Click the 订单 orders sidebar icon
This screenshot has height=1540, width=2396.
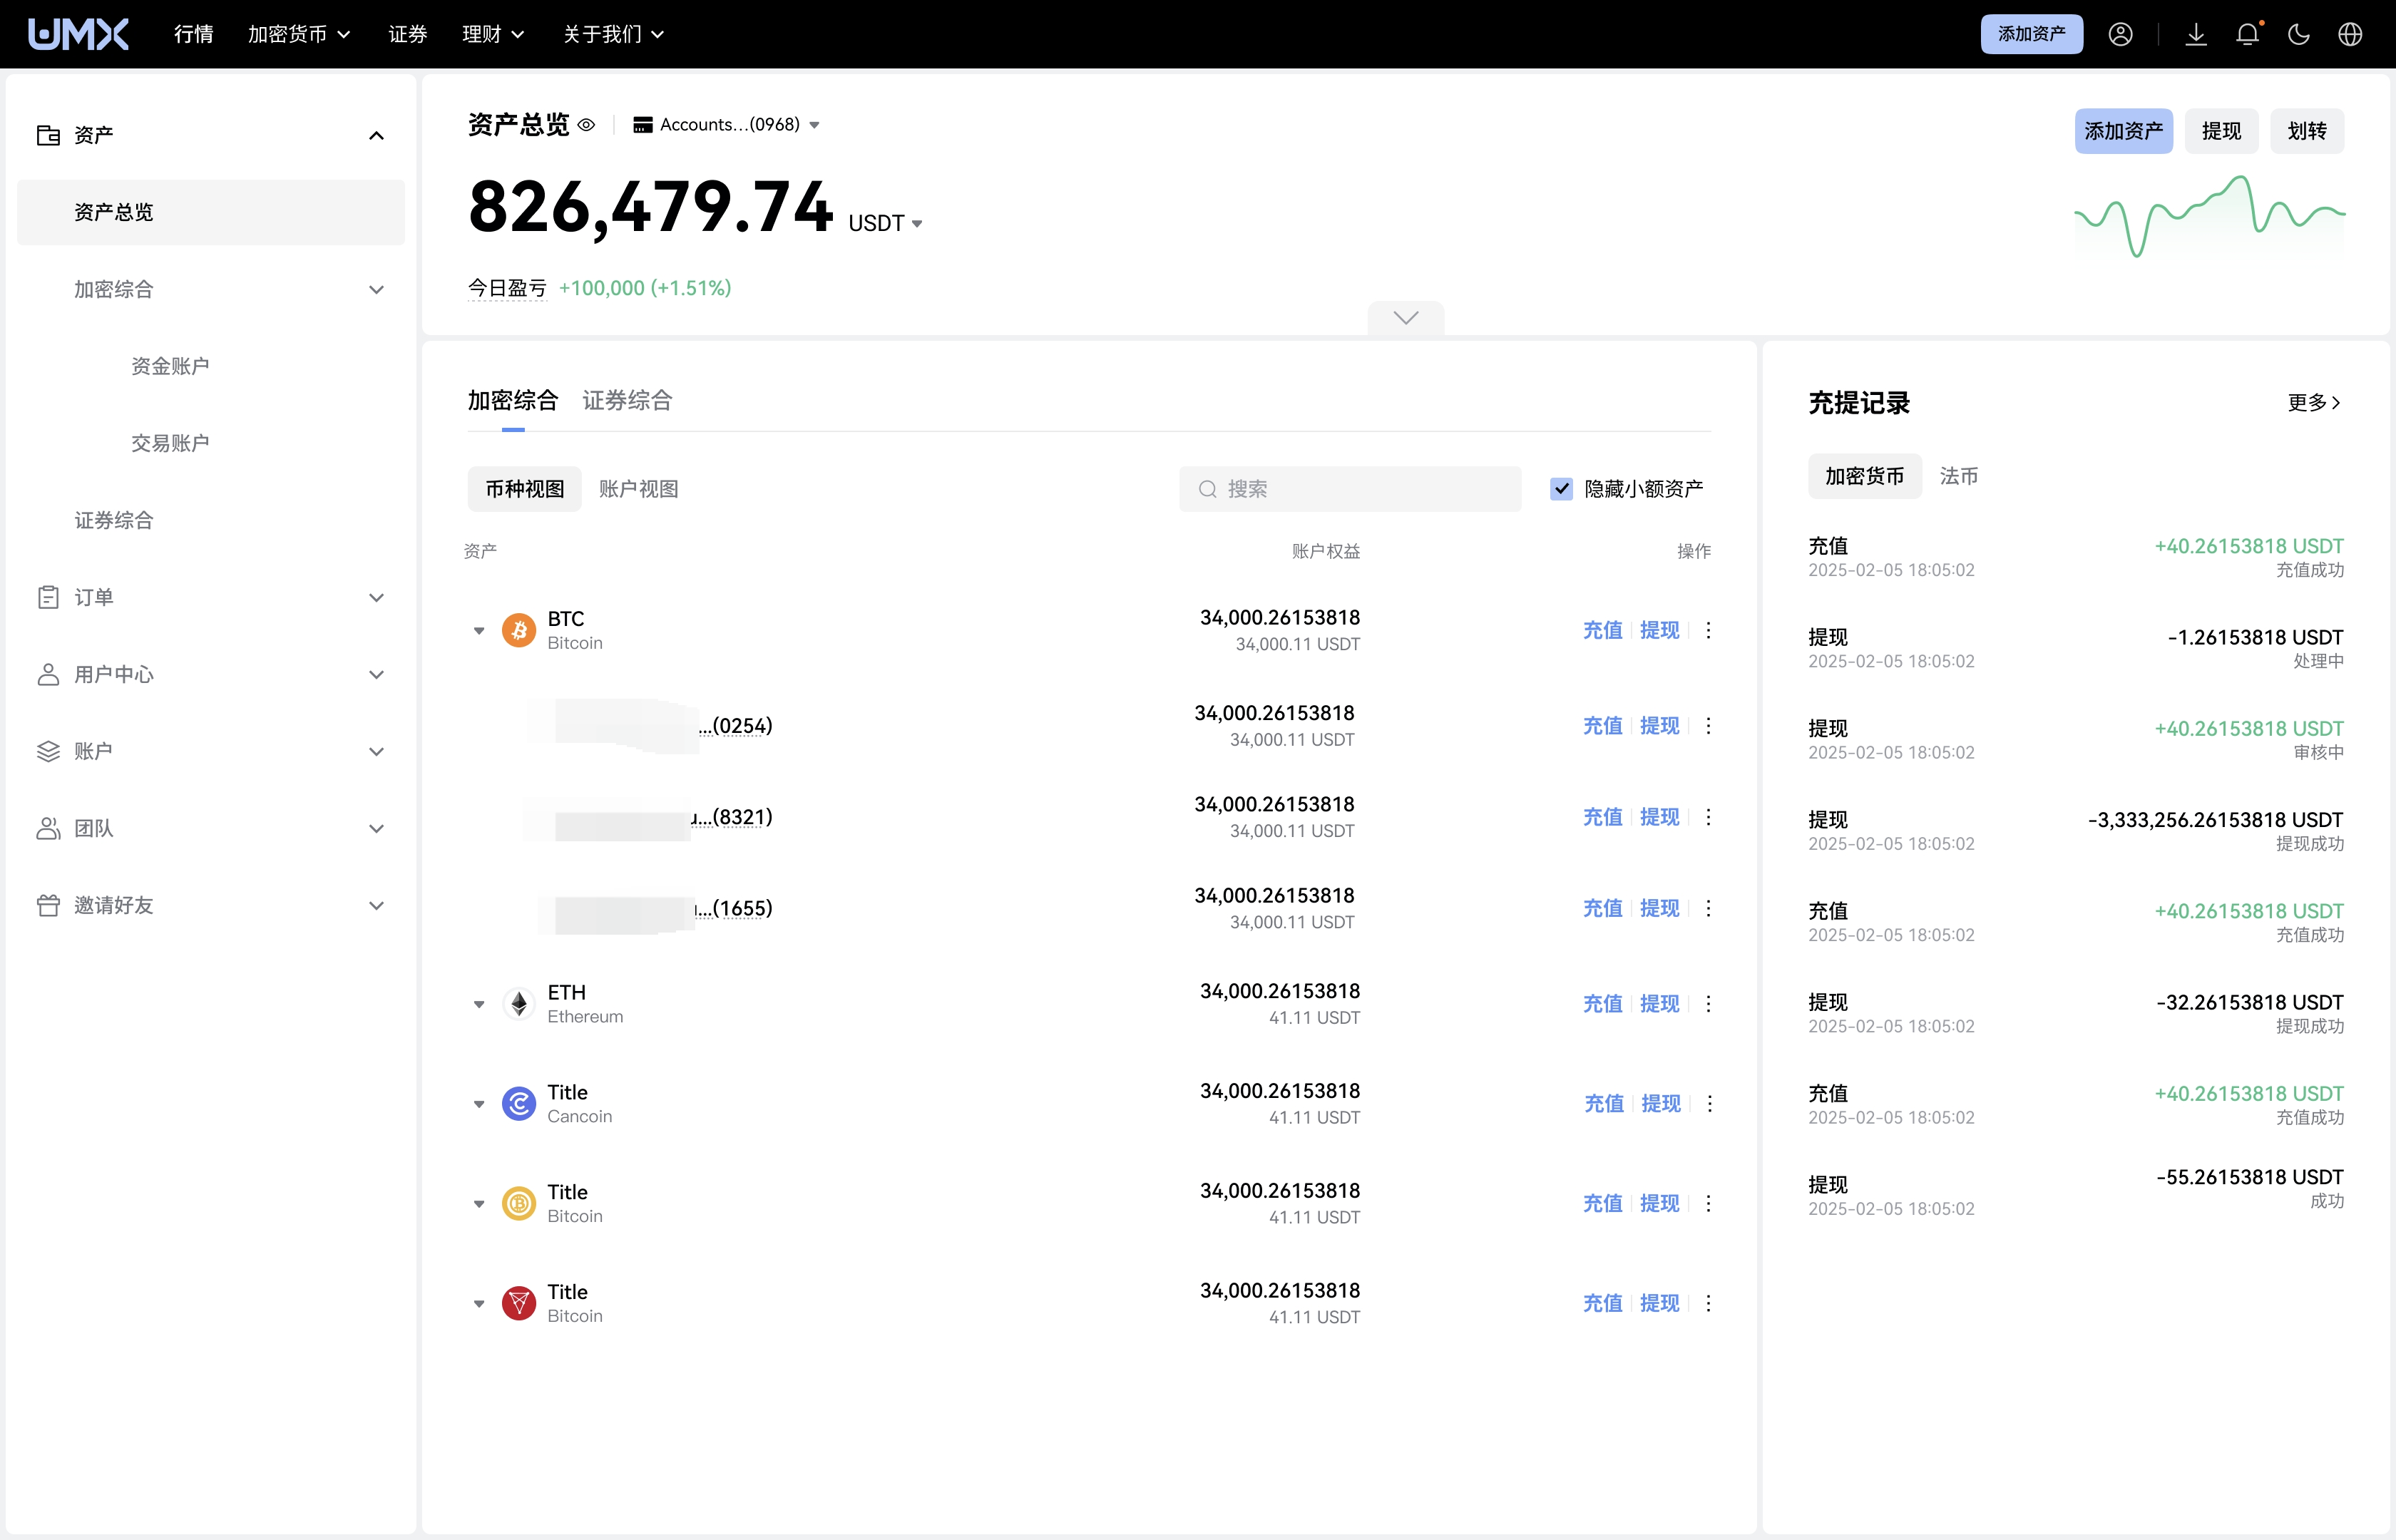(48, 597)
